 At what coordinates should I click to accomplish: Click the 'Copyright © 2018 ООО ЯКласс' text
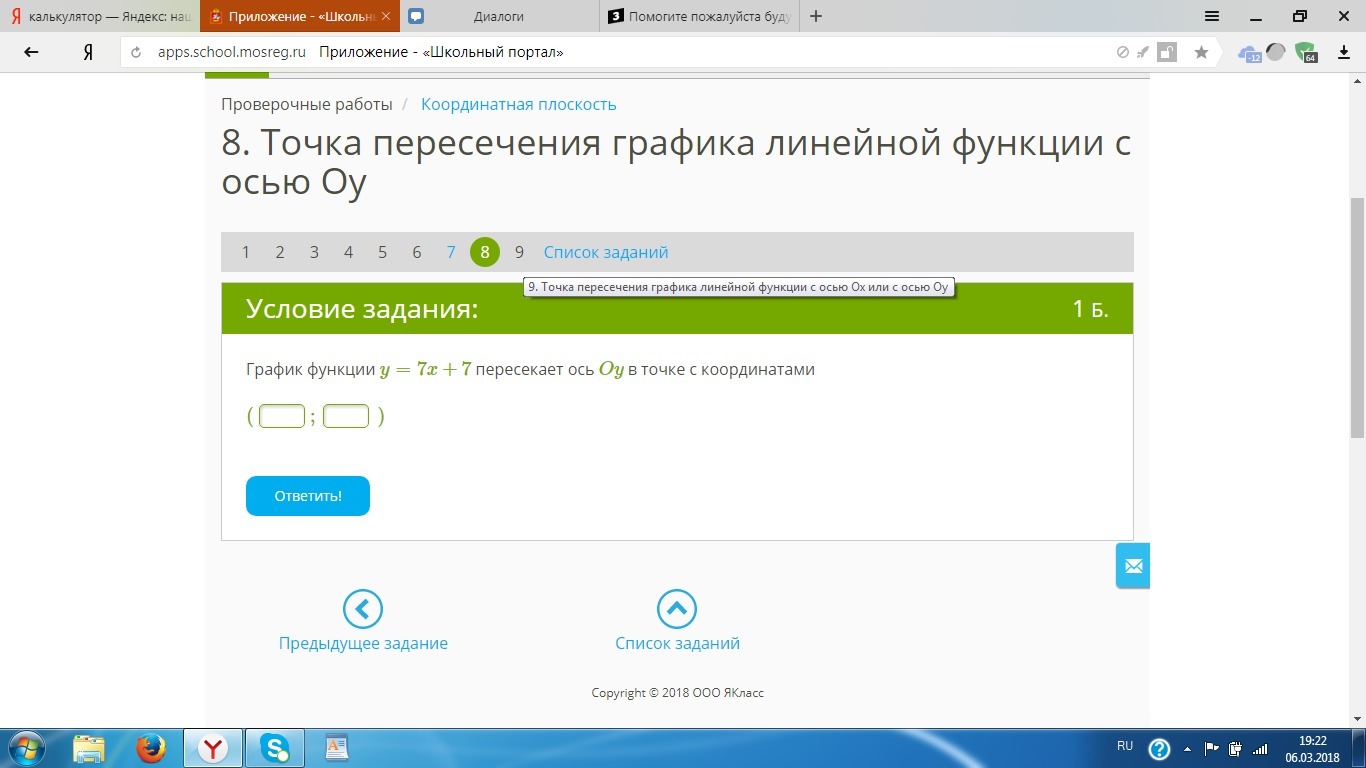pos(677,692)
